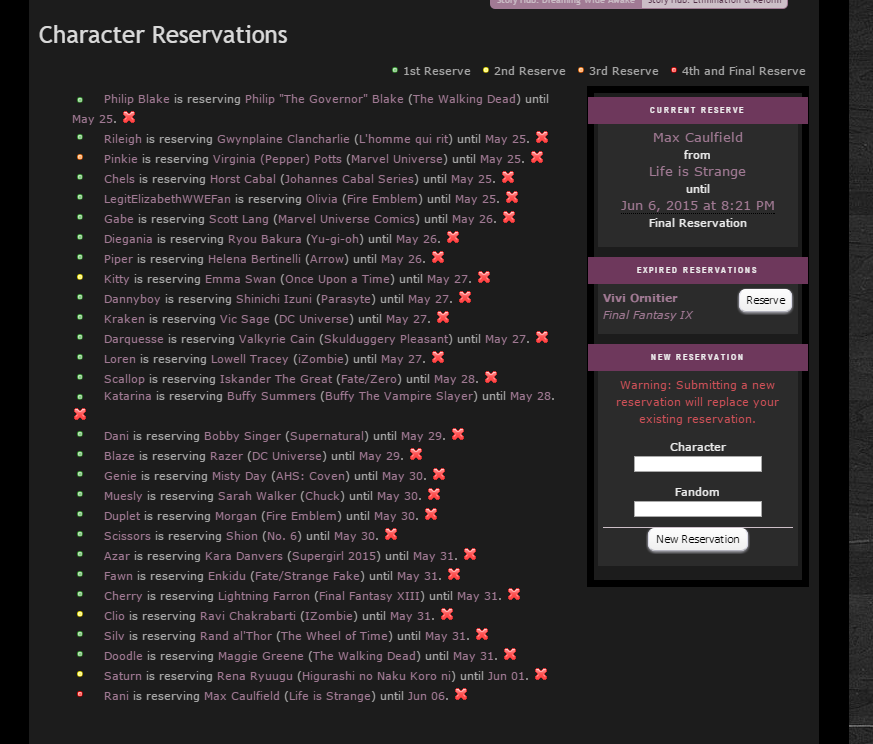Delete Rani's Max Caulfield reservation

point(461,695)
